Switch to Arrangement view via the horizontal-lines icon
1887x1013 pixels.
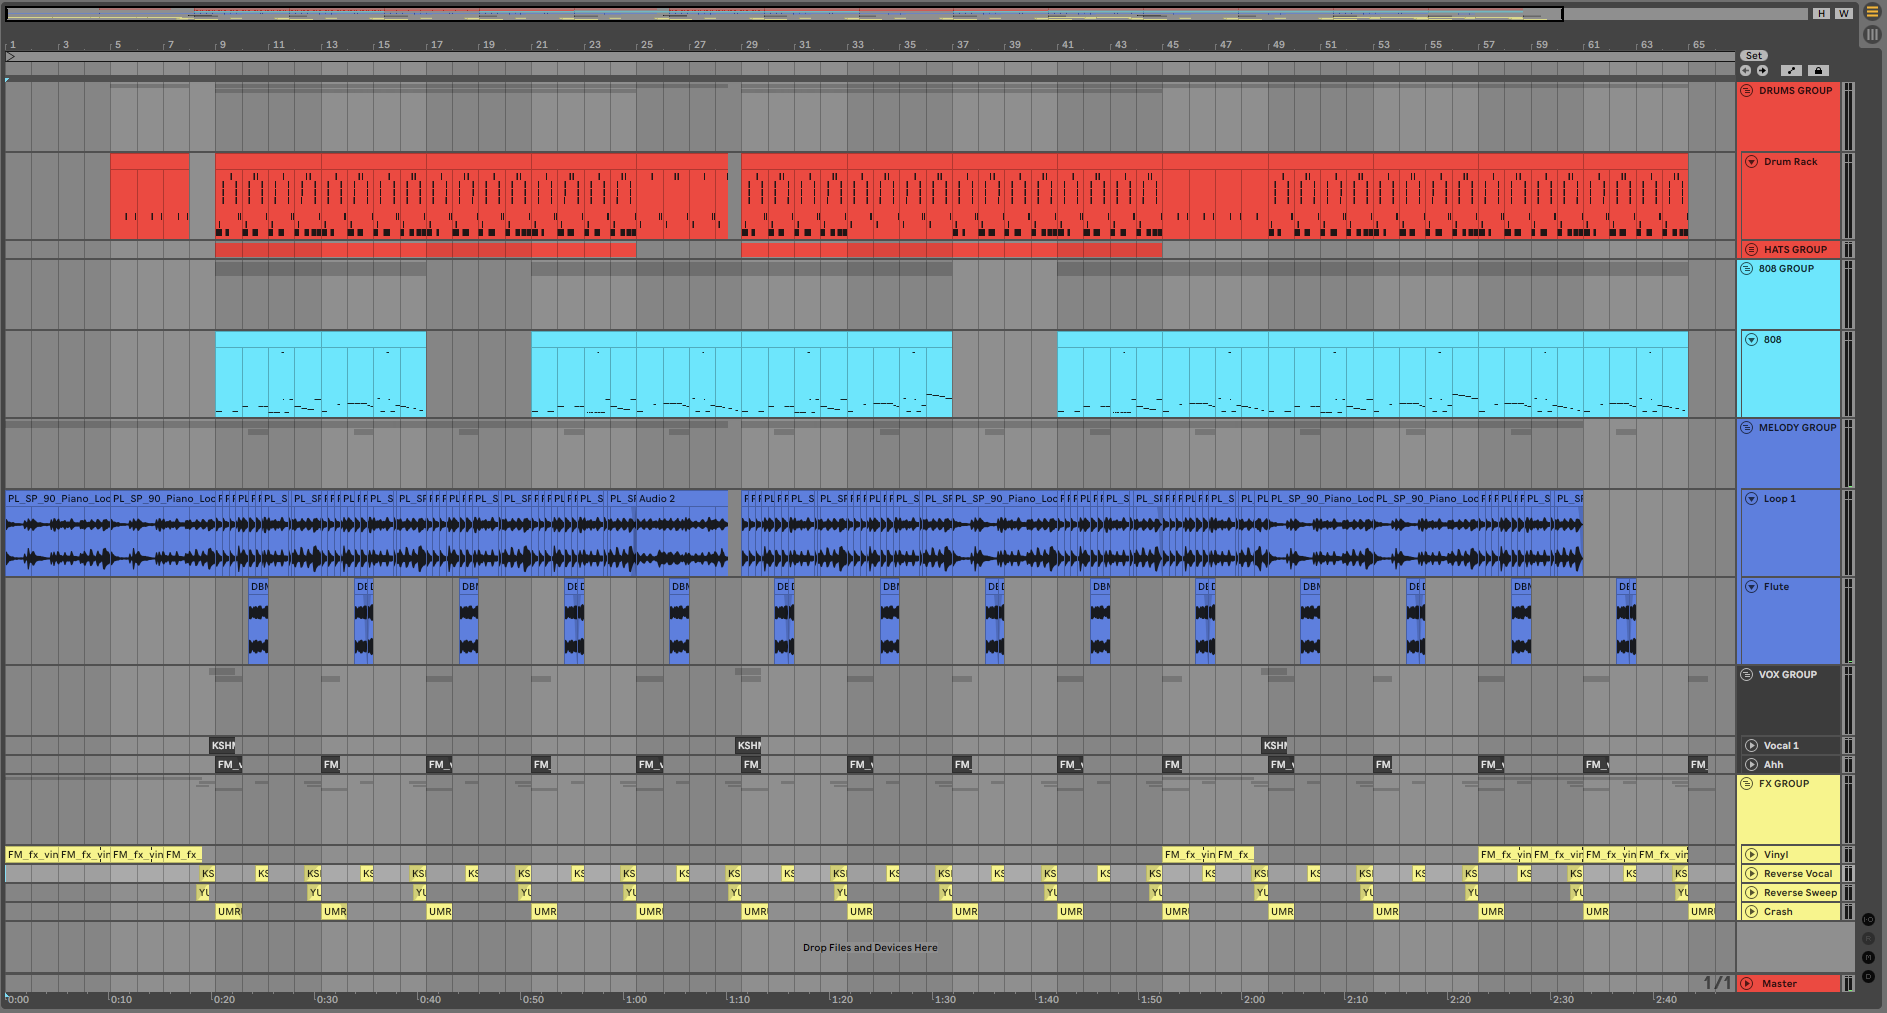pyautogui.click(x=1872, y=12)
